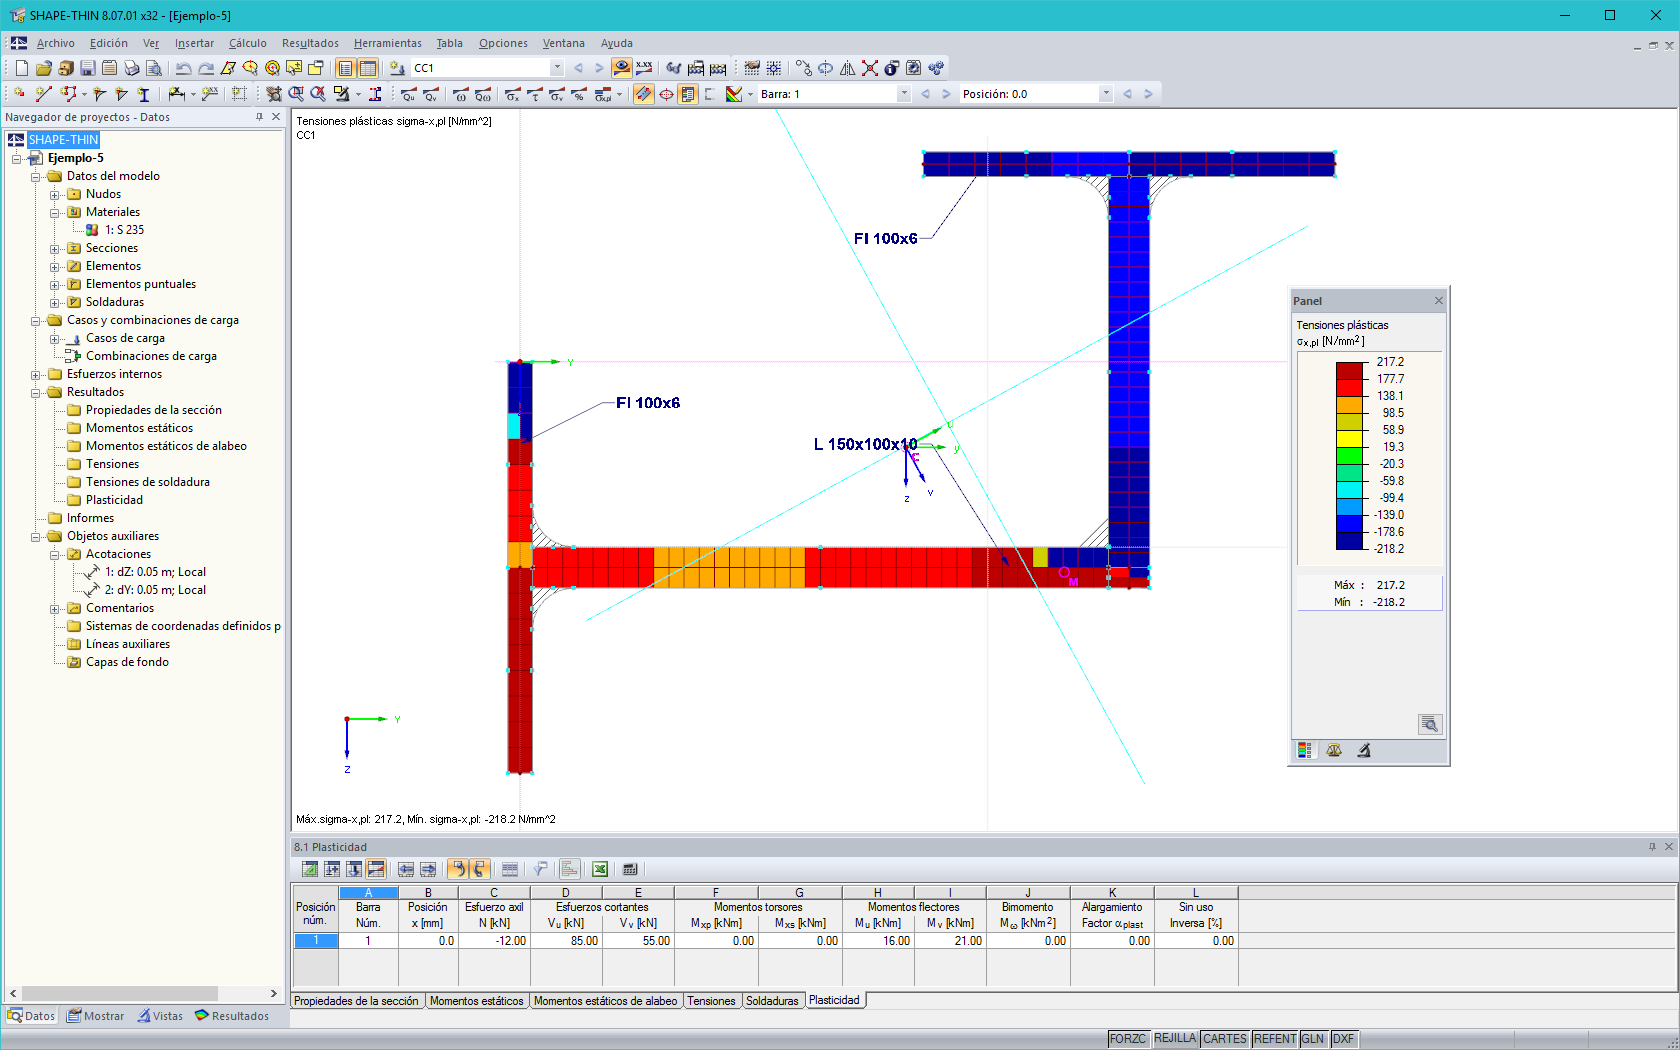Screen dimensions: 1680x1050
Task: Select the Qu static moment icon
Action: 408,94
